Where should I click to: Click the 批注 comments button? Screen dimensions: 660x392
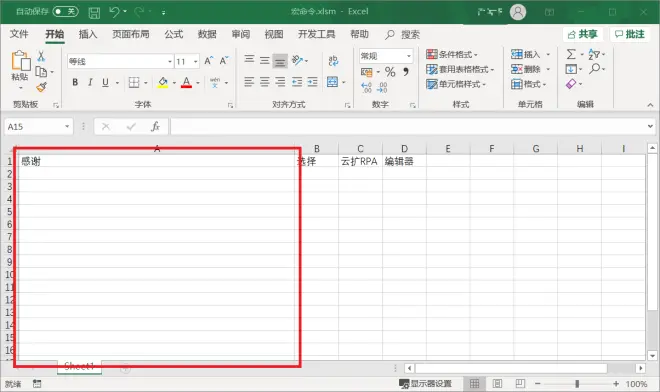pyautogui.click(x=630, y=34)
